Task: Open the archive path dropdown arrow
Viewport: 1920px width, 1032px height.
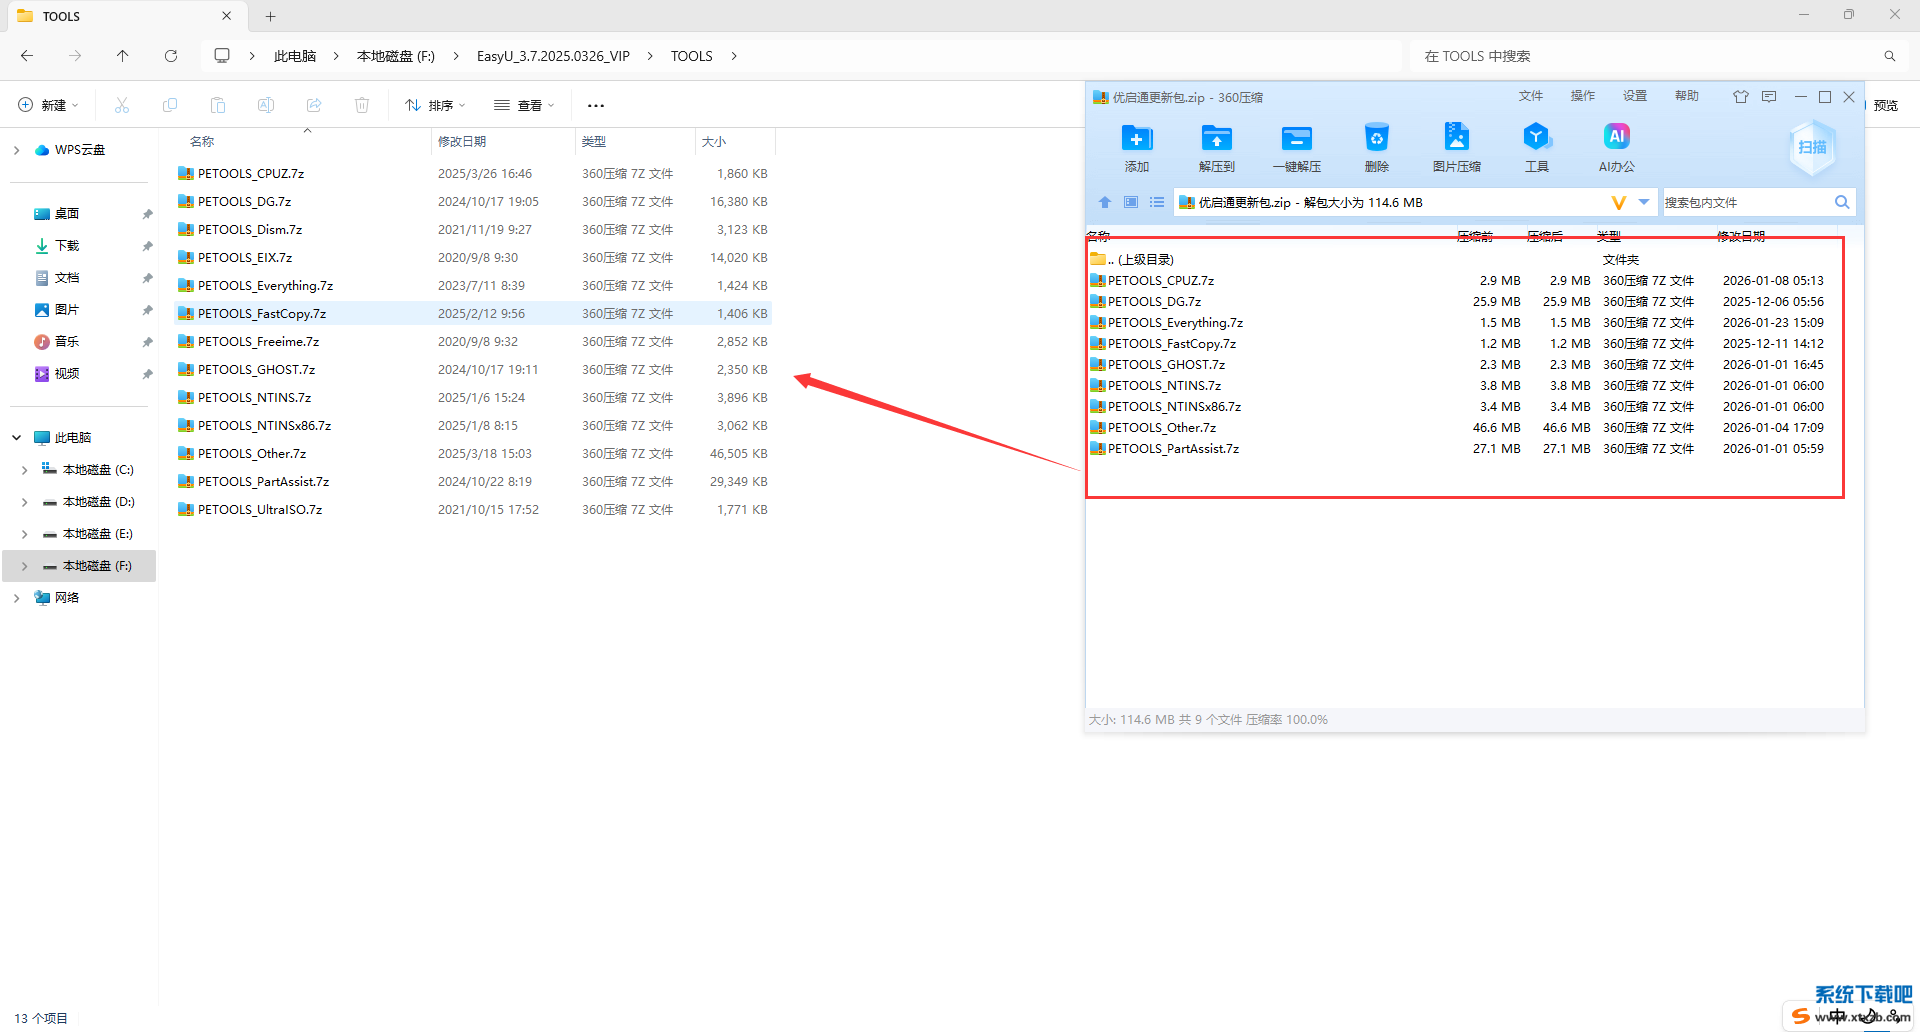Action: click(x=1644, y=202)
